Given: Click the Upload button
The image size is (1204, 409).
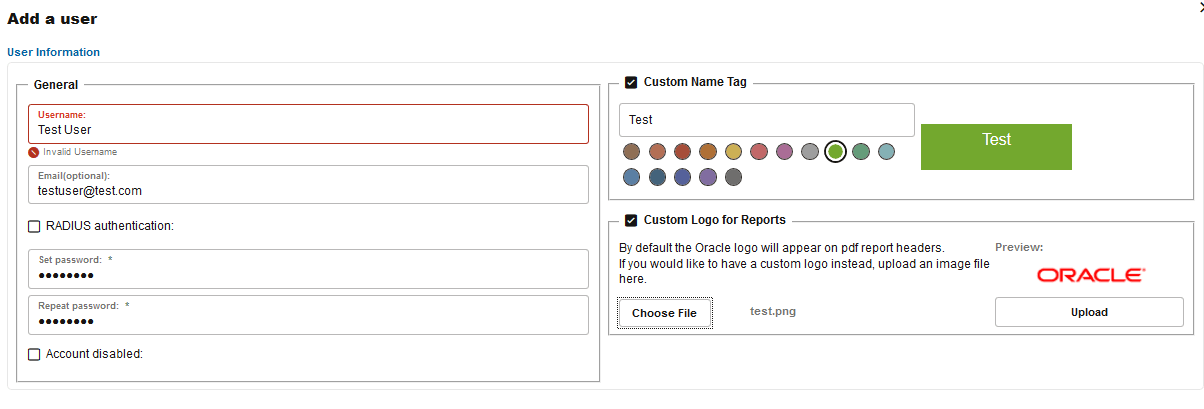Looking at the screenshot, I should coord(1089,312).
